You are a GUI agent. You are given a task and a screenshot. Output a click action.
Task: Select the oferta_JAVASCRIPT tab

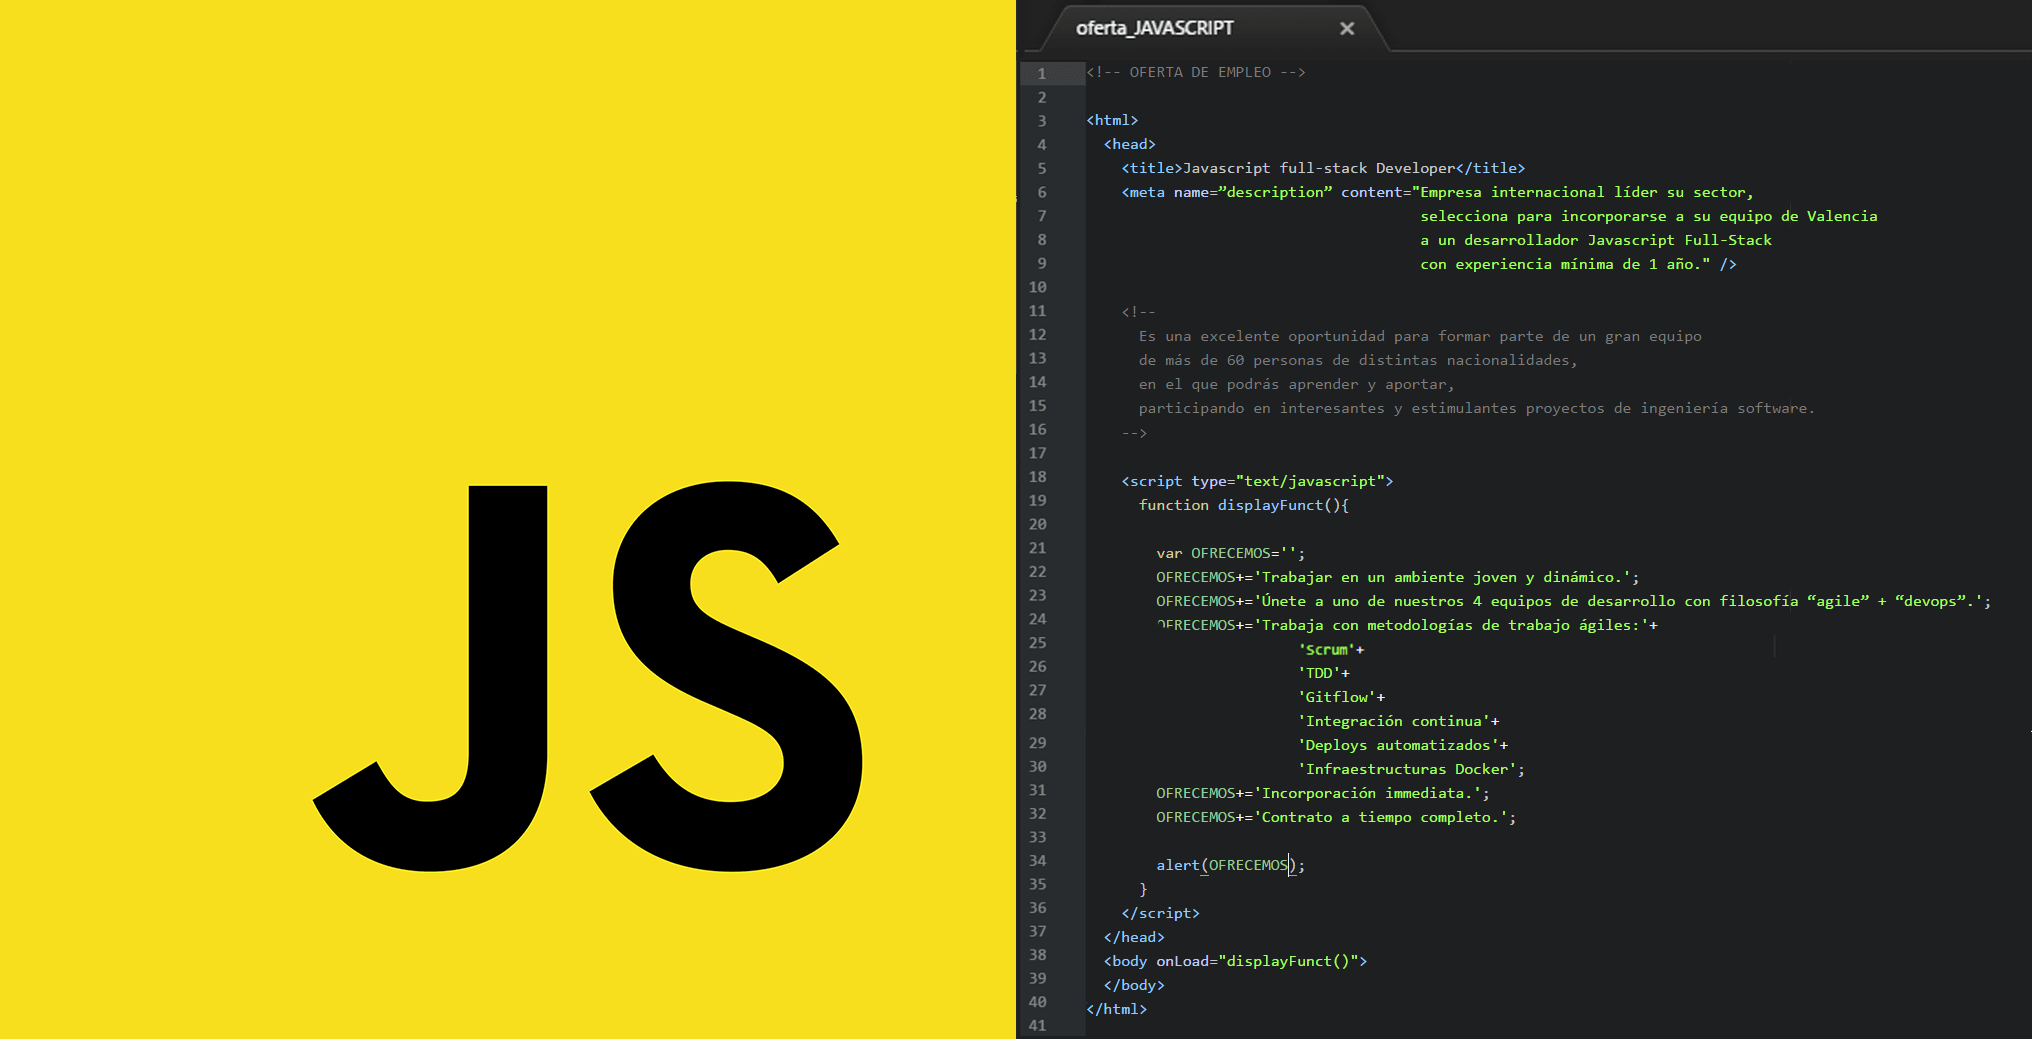click(x=1154, y=28)
